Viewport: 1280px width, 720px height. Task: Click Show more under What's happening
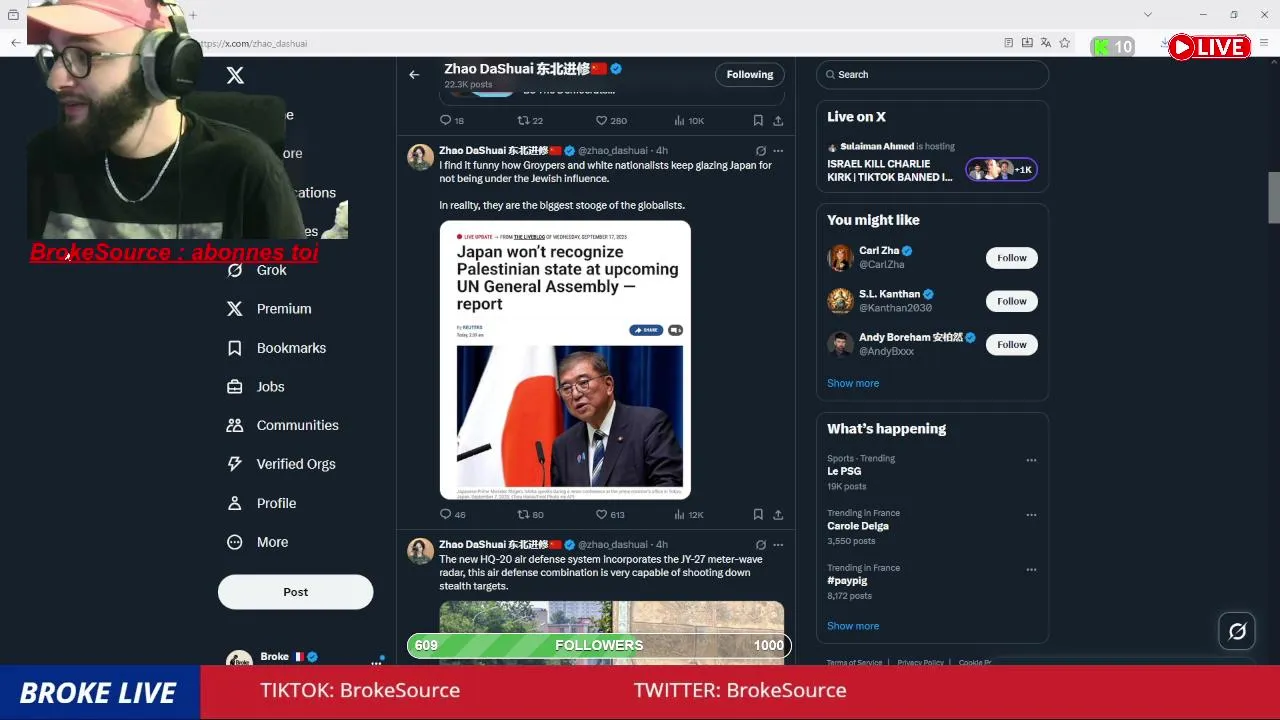coord(853,626)
